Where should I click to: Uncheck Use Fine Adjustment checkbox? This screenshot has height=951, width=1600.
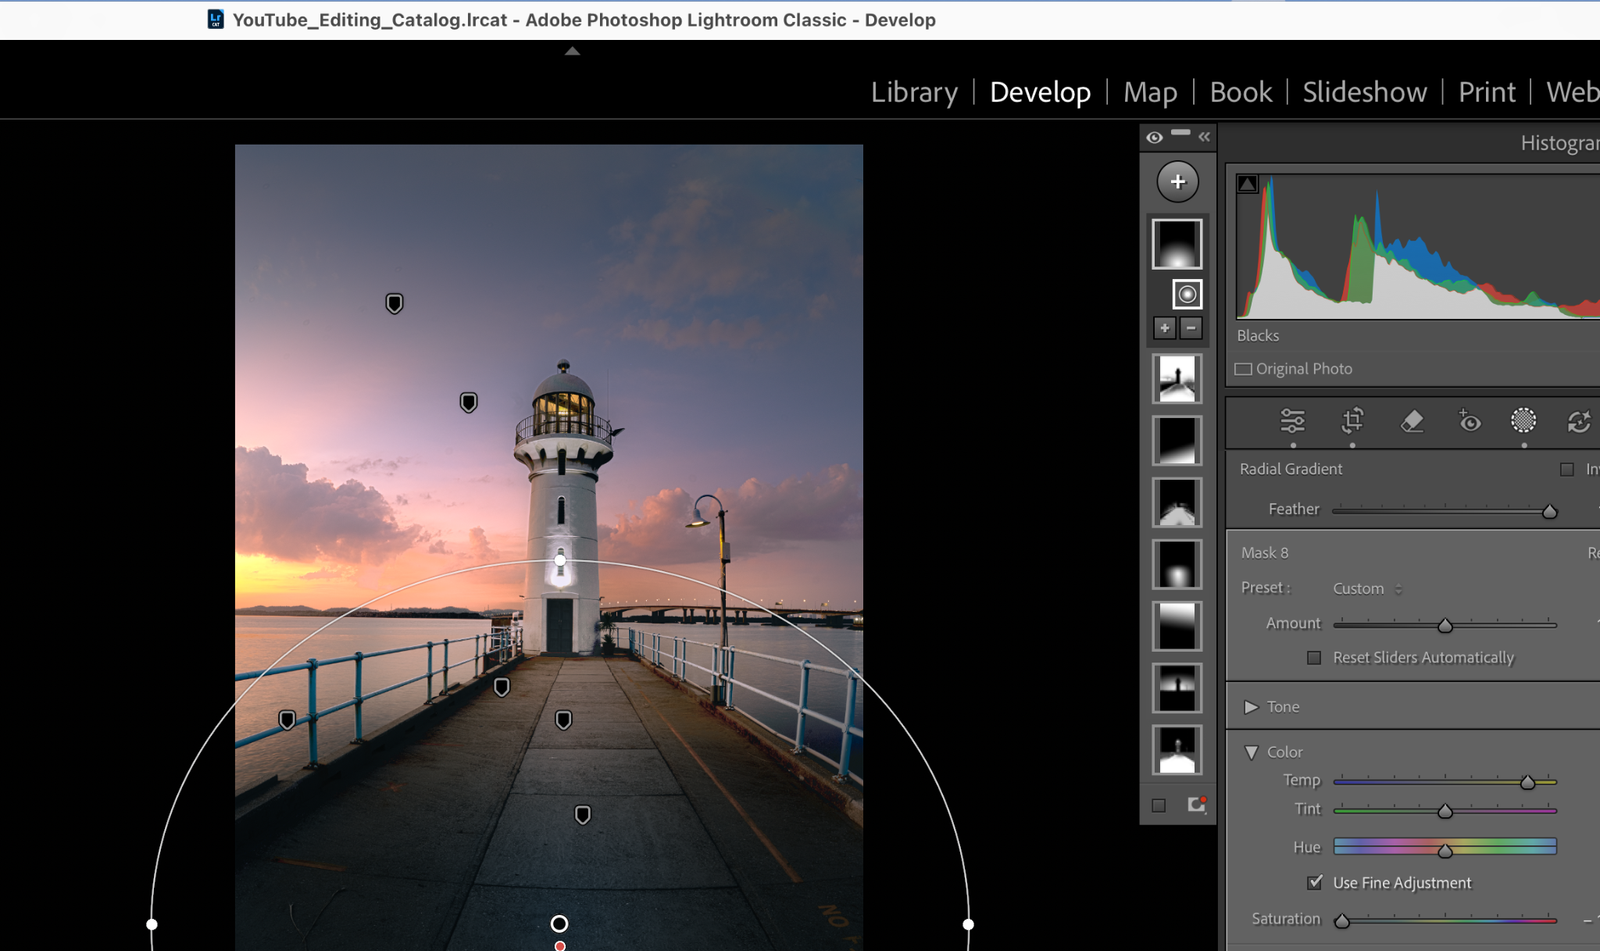(x=1315, y=882)
